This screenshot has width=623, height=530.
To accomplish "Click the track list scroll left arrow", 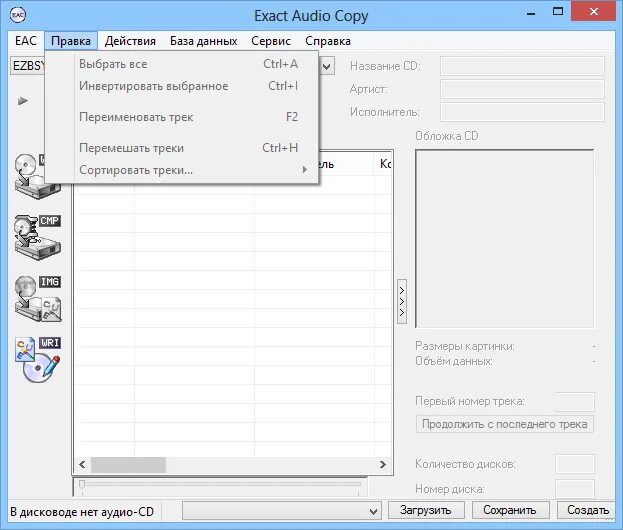I will pyautogui.click(x=82, y=464).
